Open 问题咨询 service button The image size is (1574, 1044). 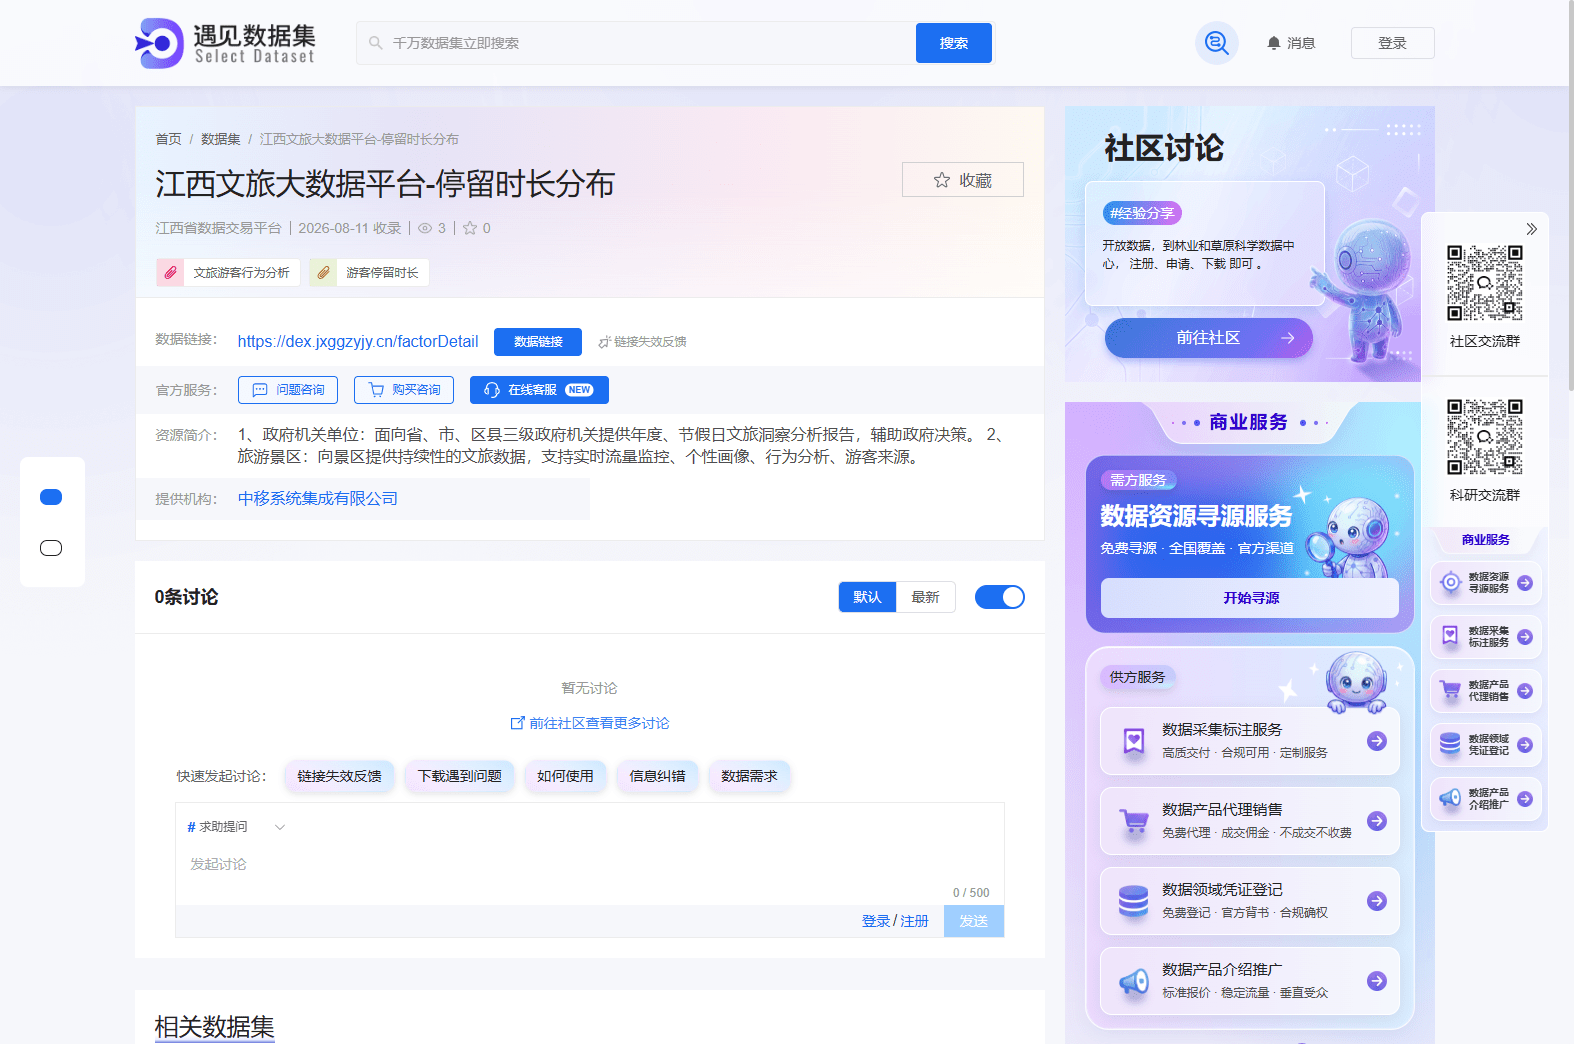[x=288, y=390]
